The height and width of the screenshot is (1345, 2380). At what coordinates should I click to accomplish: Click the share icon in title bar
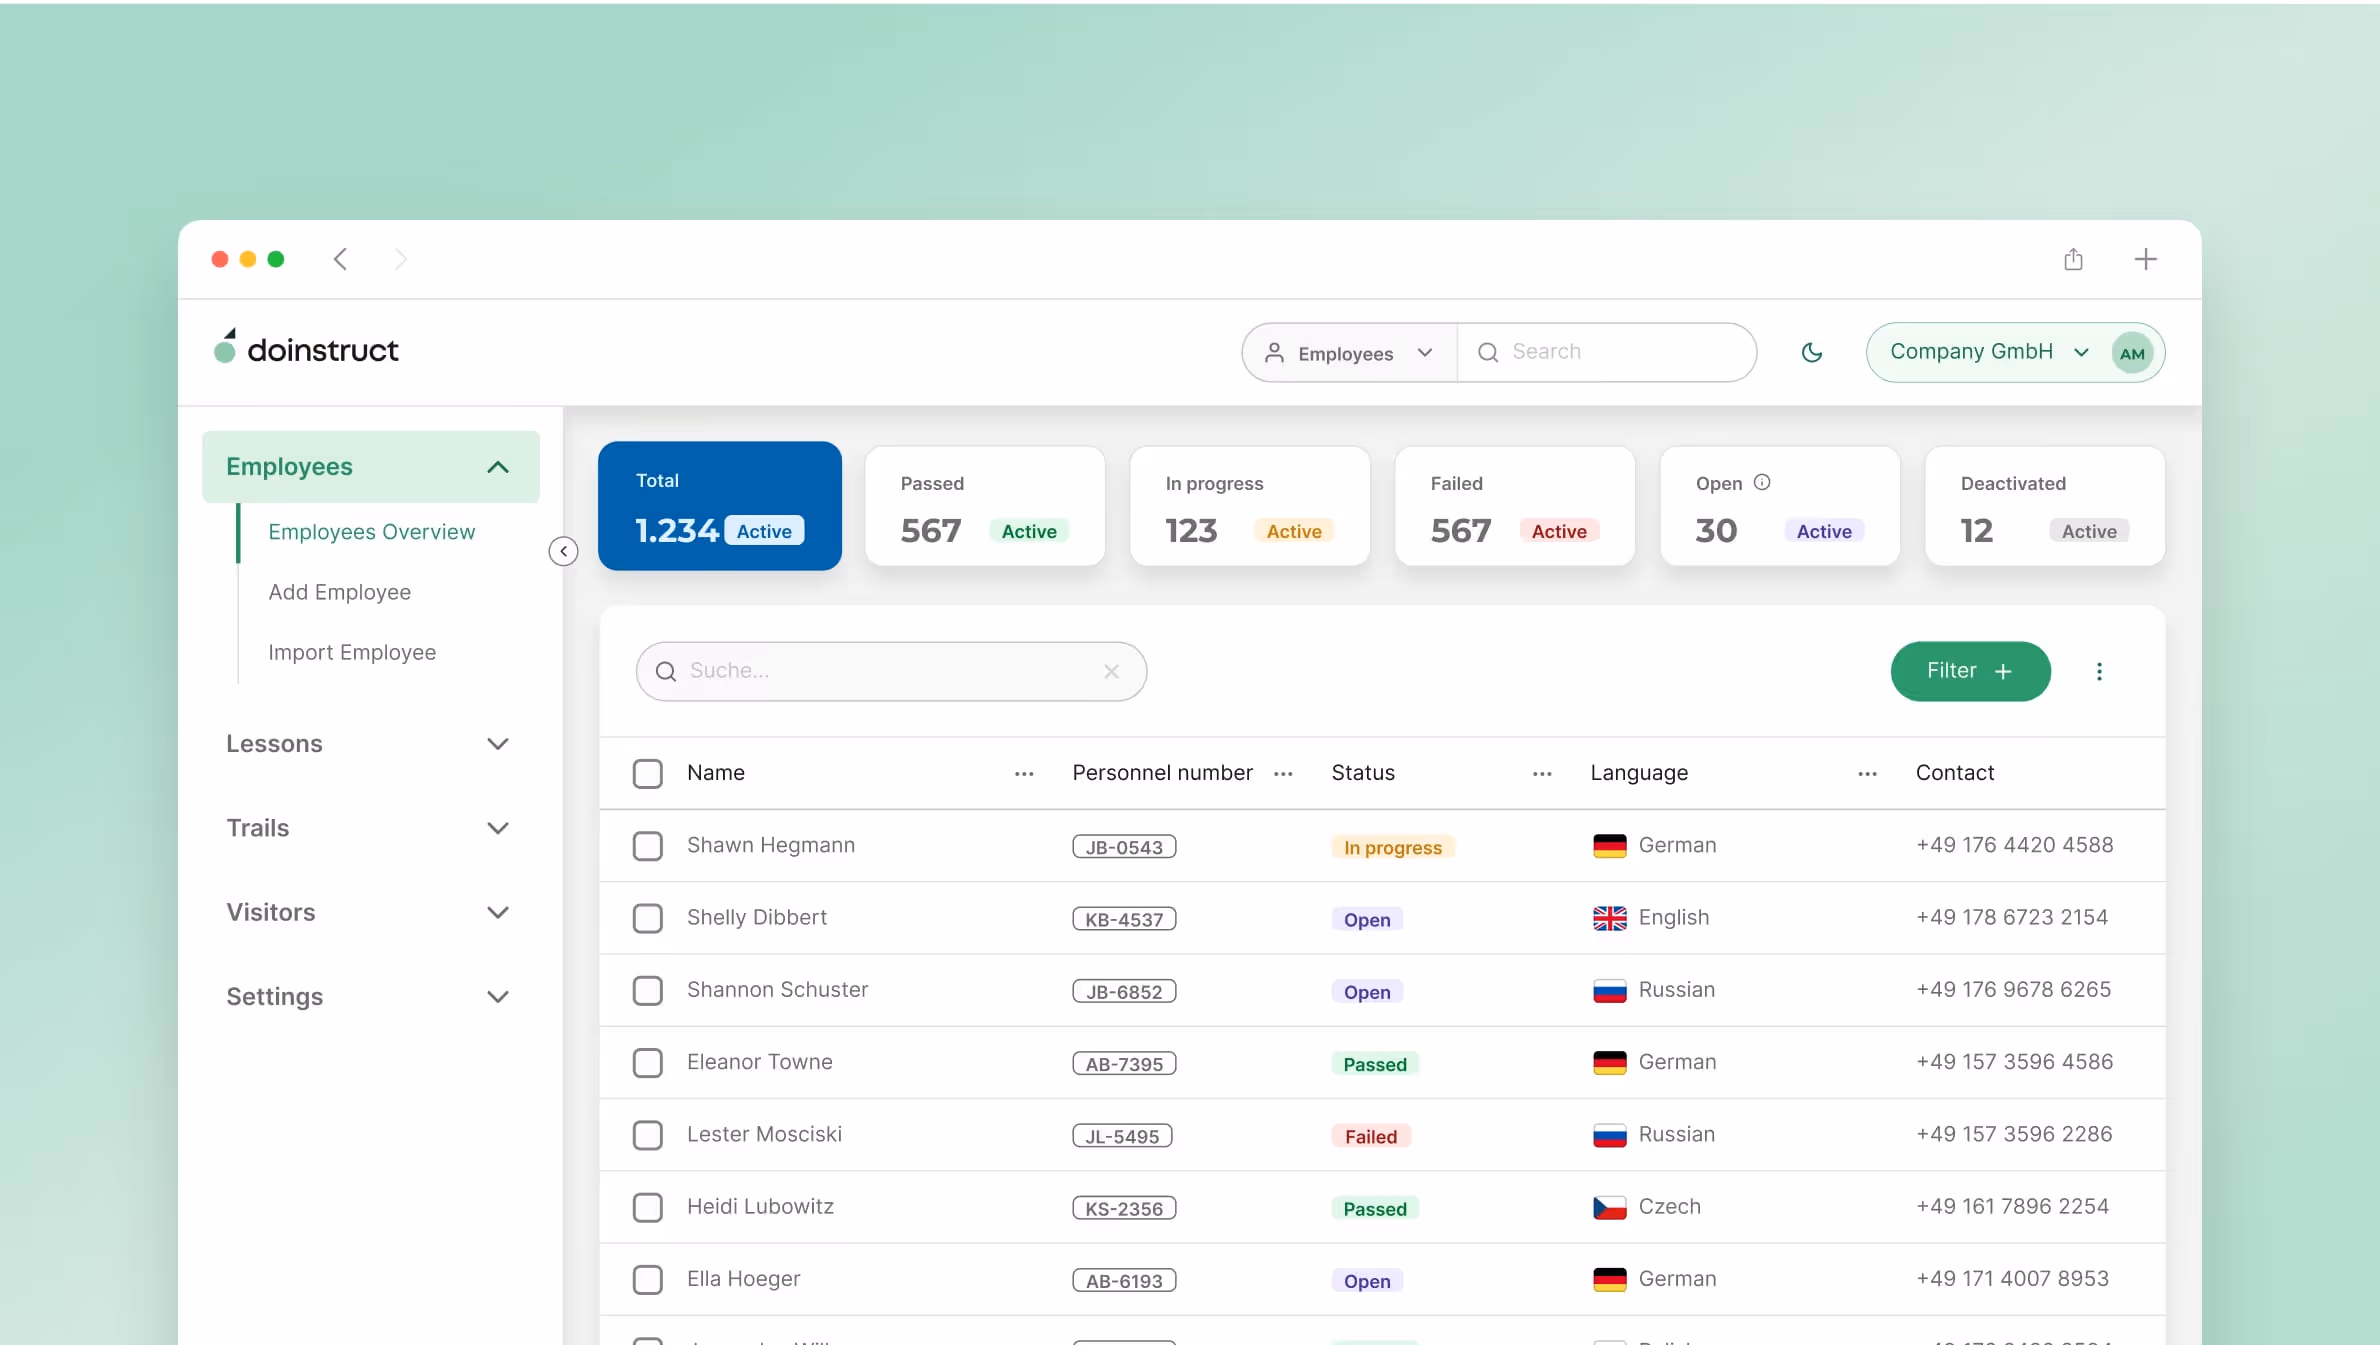2073,259
